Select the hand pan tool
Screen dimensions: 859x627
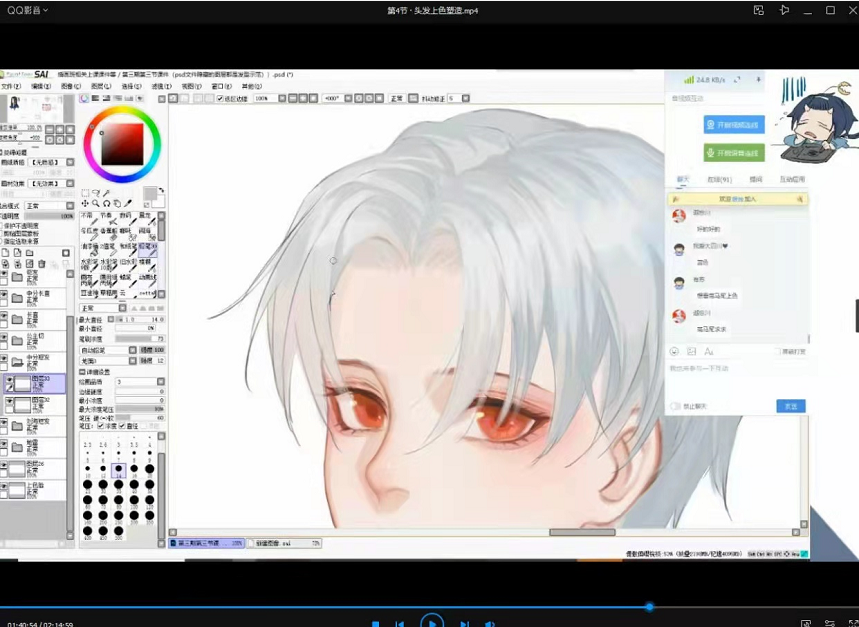[117, 204]
